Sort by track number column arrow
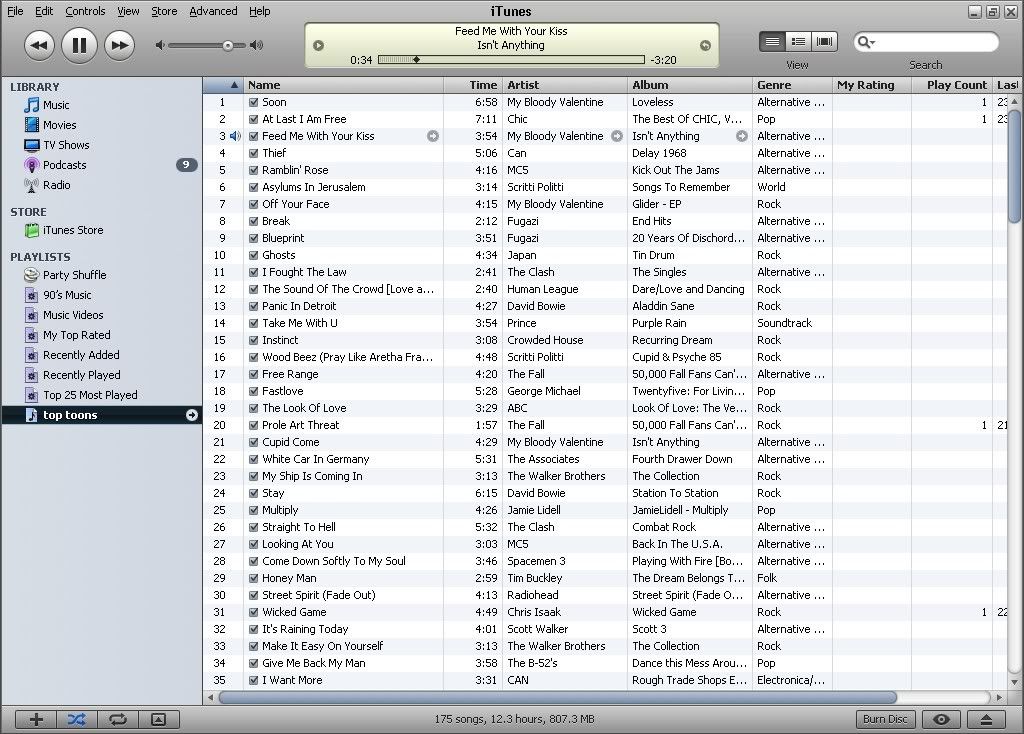The height and width of the screenshot is (734, 1024). [235, 85]
